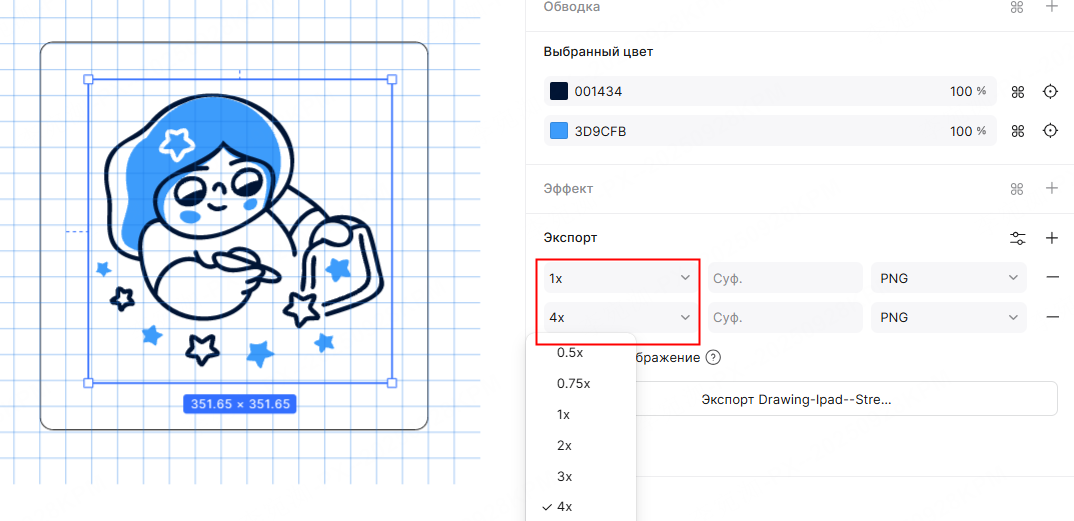Screen dimensions: 1074x521
Task: Open the PNG format dropdown in second export row
Action: click(x=948, y=318)
